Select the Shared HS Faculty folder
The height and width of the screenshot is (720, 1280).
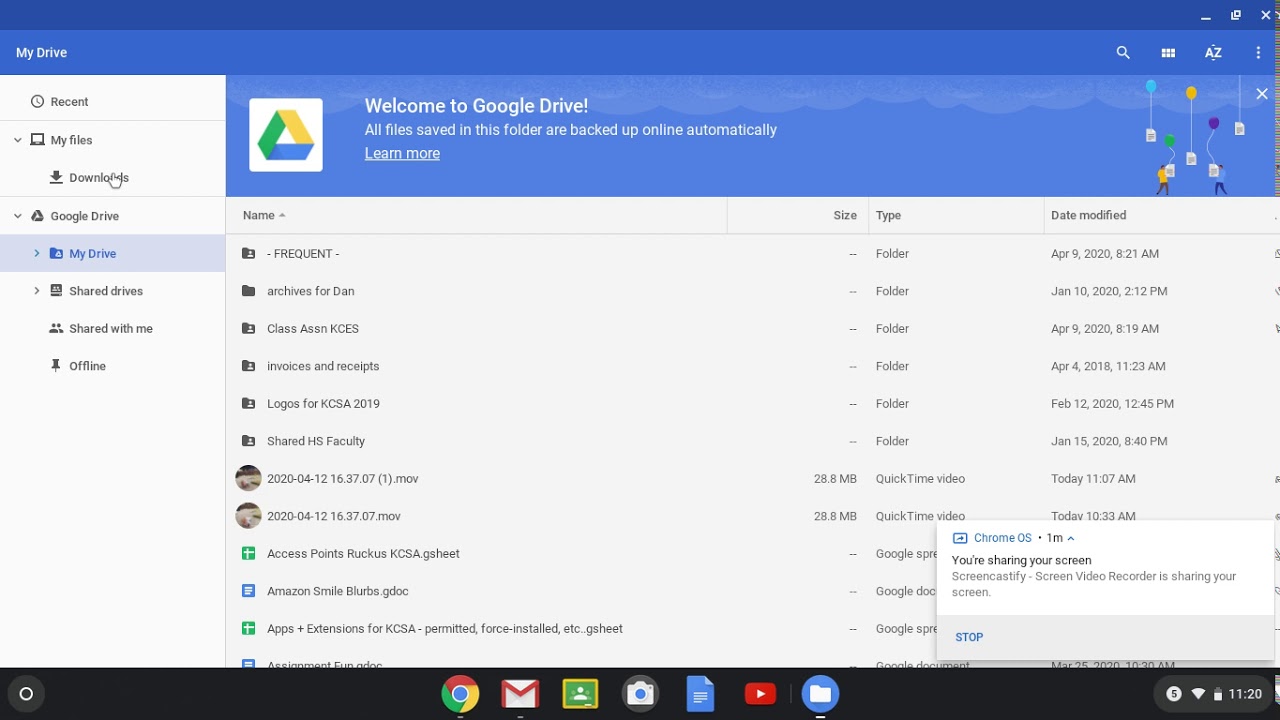[315, 441]
